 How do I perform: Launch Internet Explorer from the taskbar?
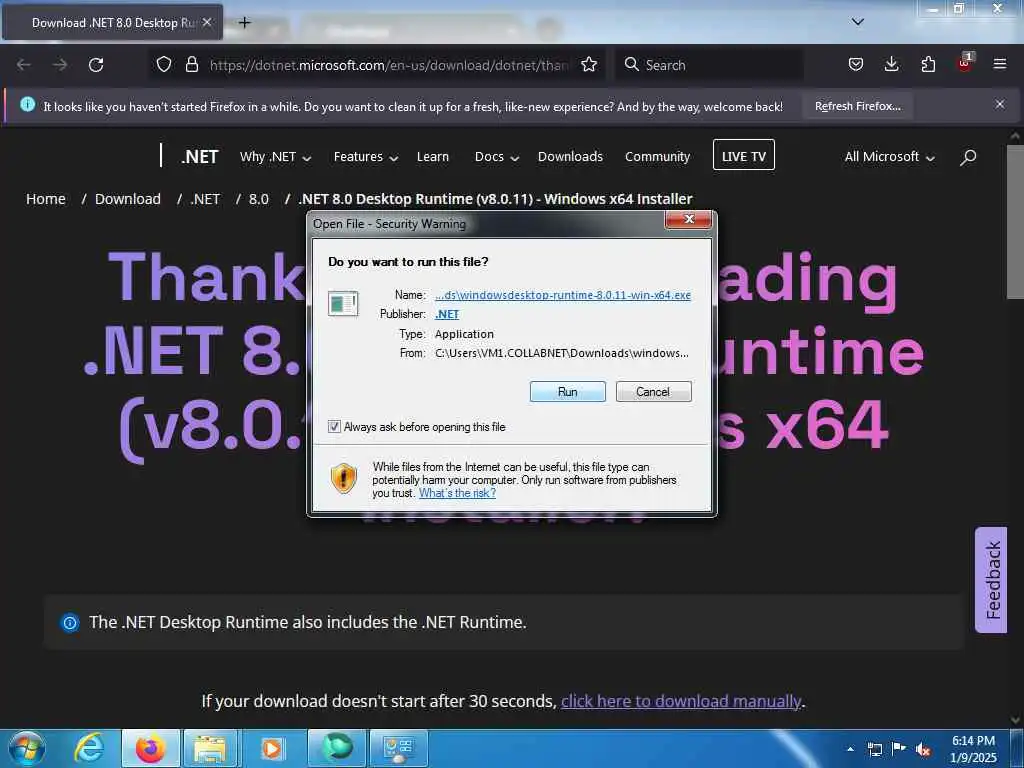88,748
